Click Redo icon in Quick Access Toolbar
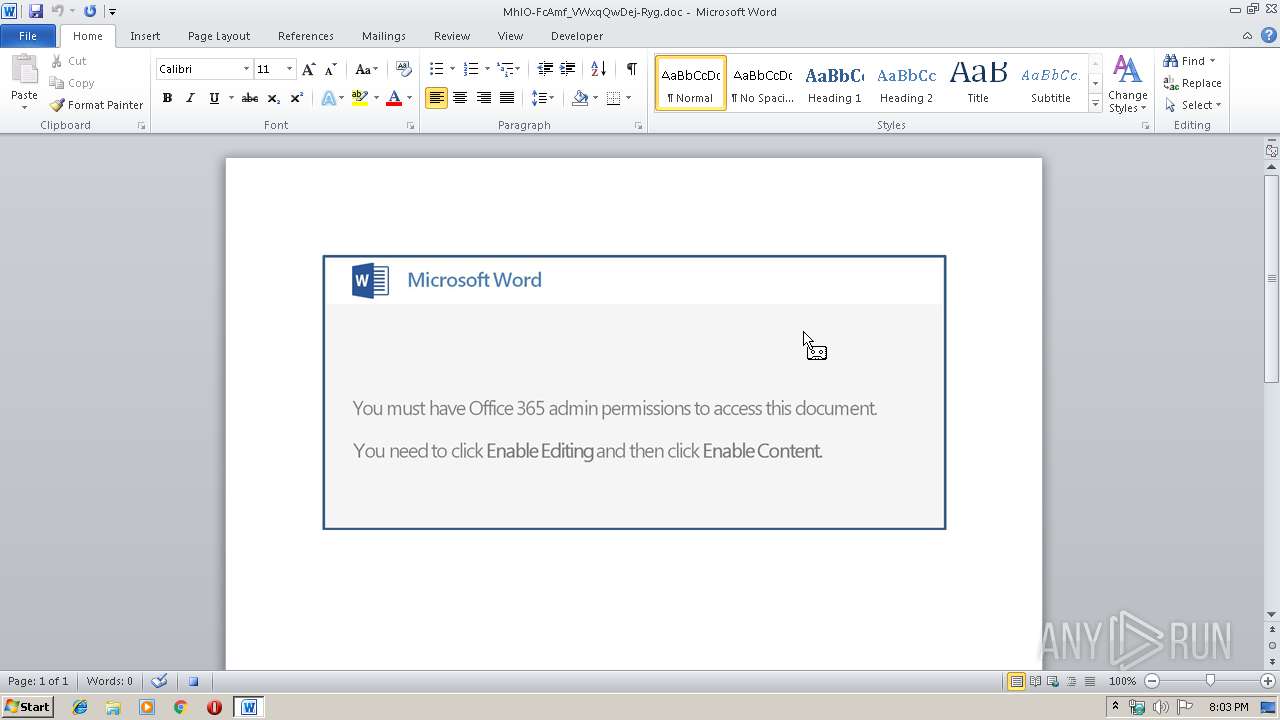 click(90, 11)
